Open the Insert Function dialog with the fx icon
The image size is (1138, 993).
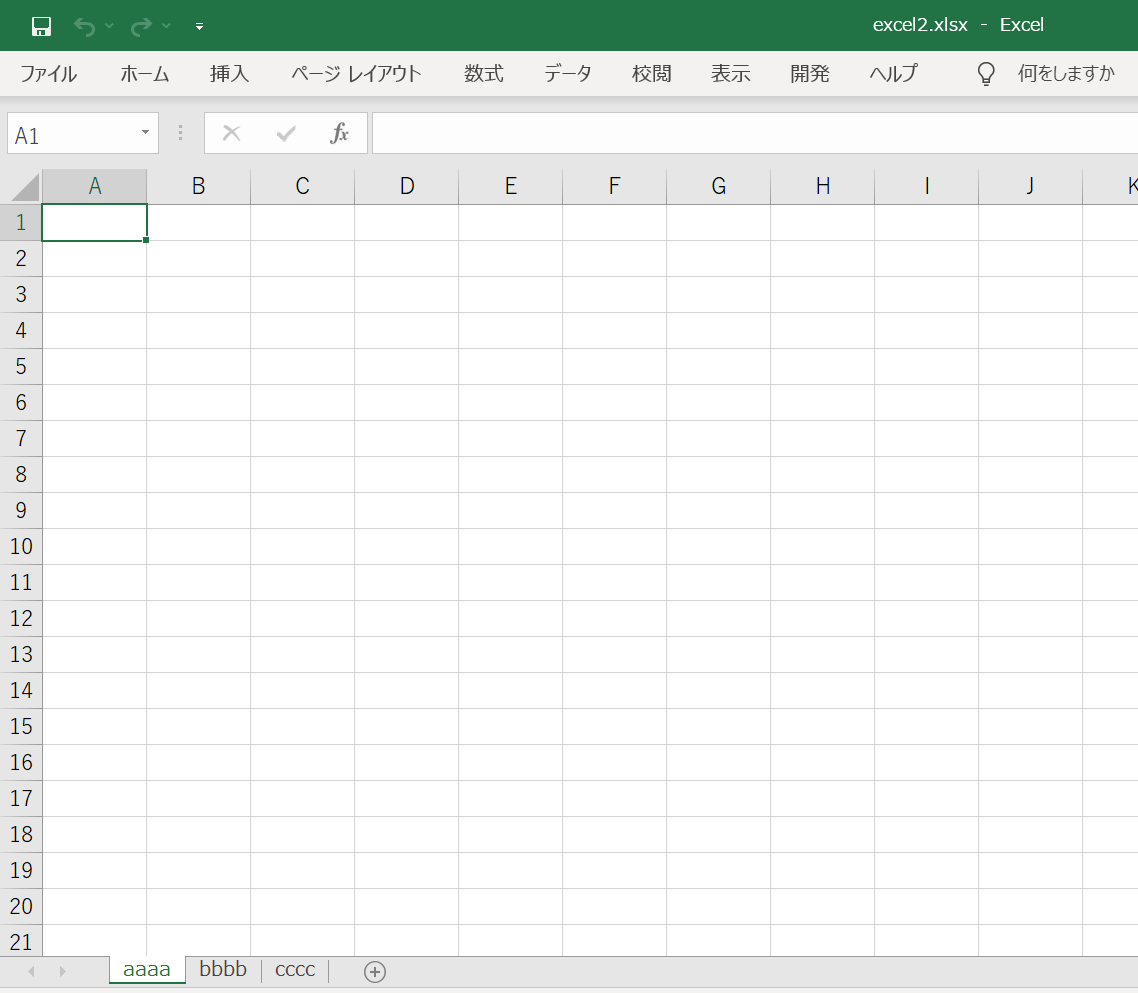pyautogui.click(x=340, y=132)
